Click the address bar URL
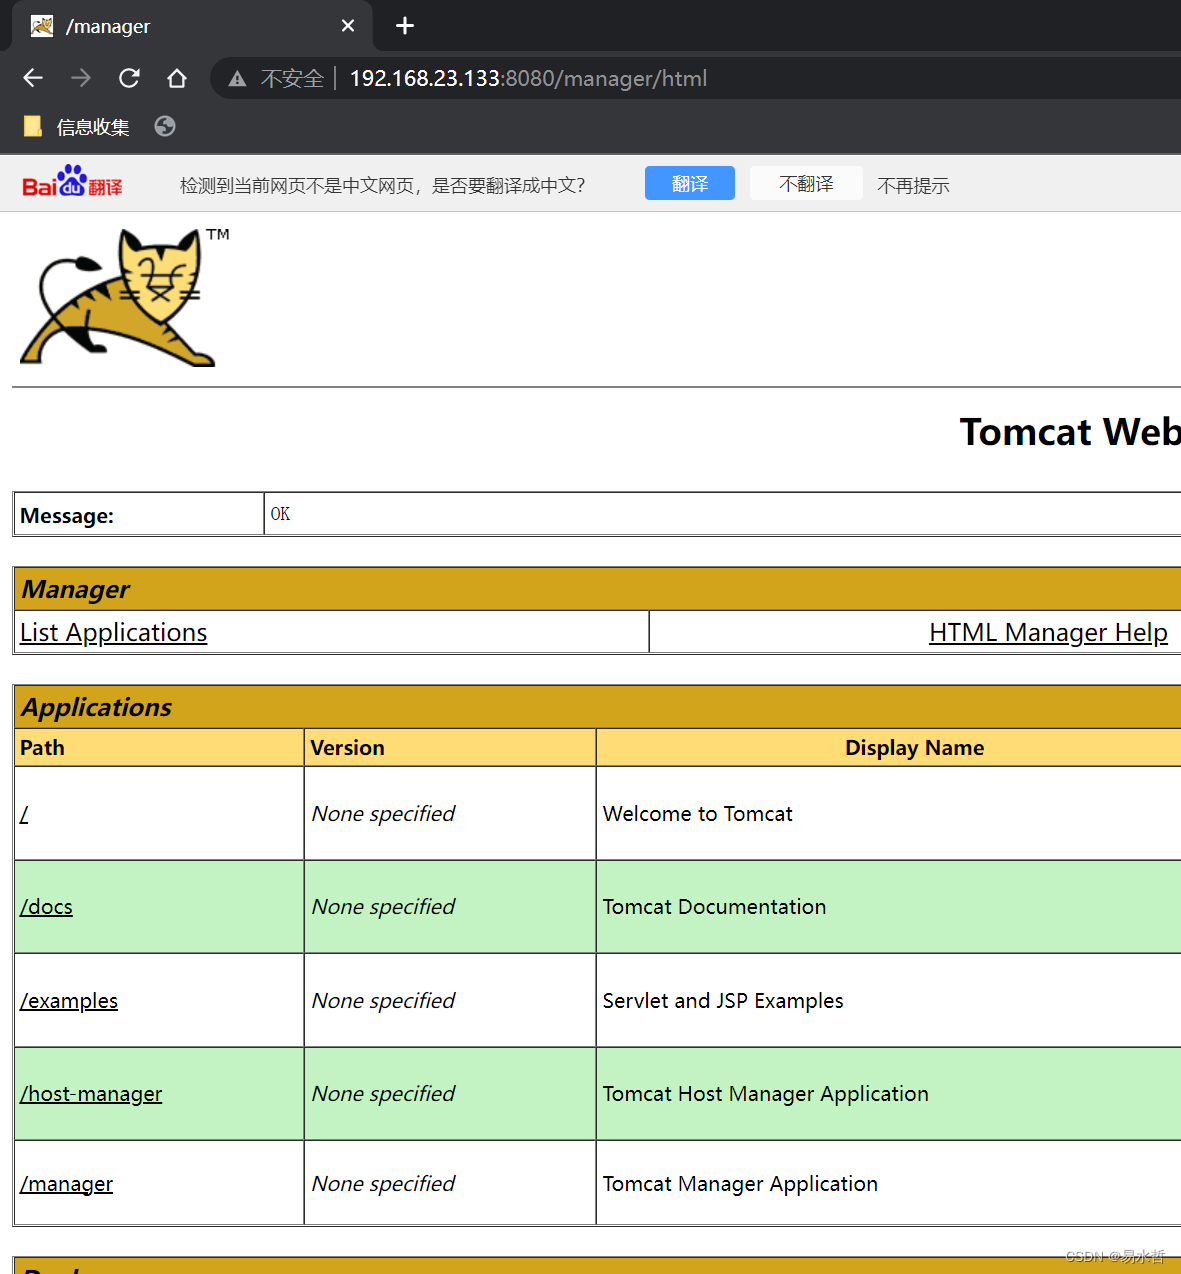Screen dimensions: 1181x1274 click(528, 78)
